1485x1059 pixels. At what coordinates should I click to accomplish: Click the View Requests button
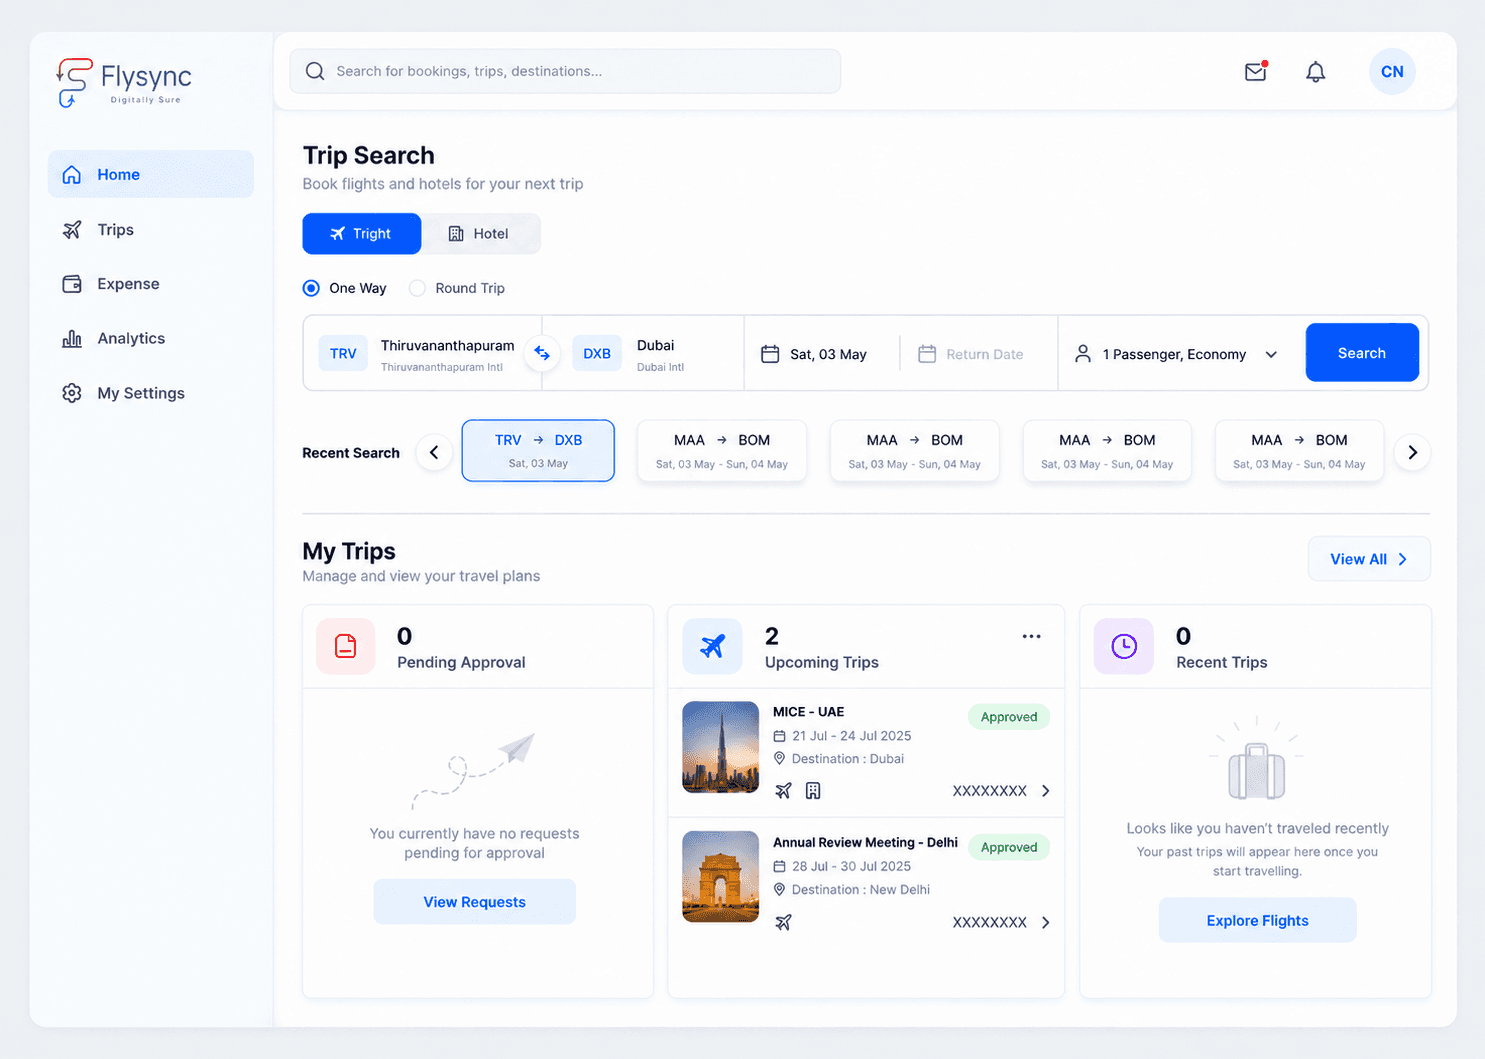[475, 902]
